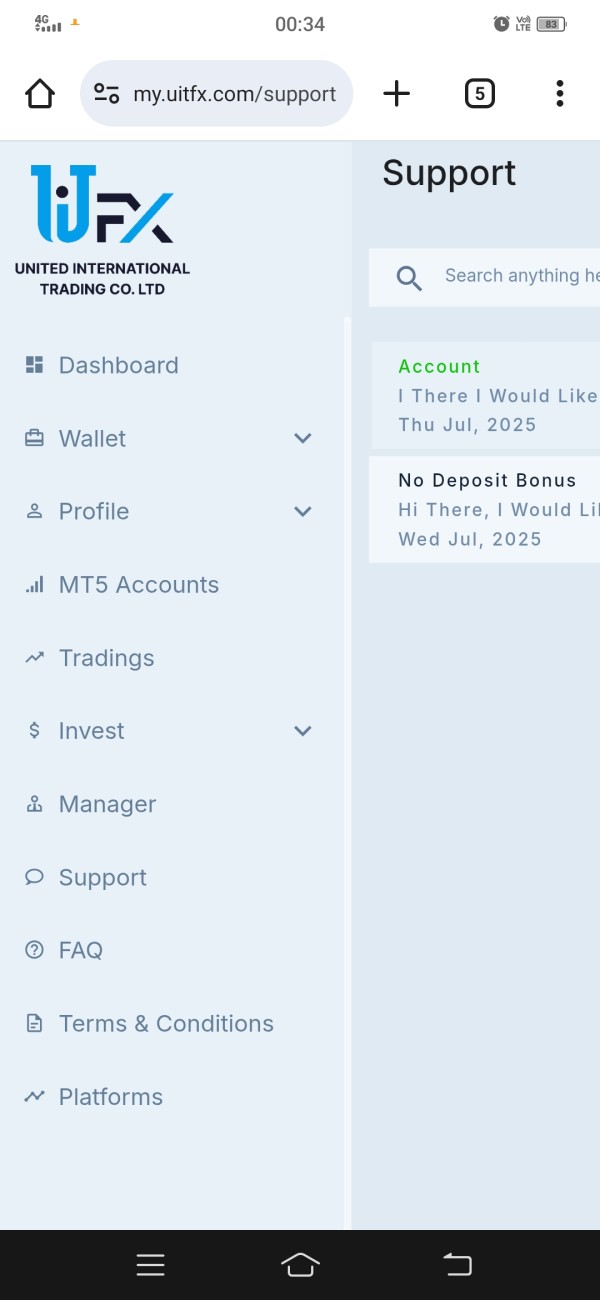Click the search magnifier icon
This screenshot has height=1300, width=600.
coord(409,277)
